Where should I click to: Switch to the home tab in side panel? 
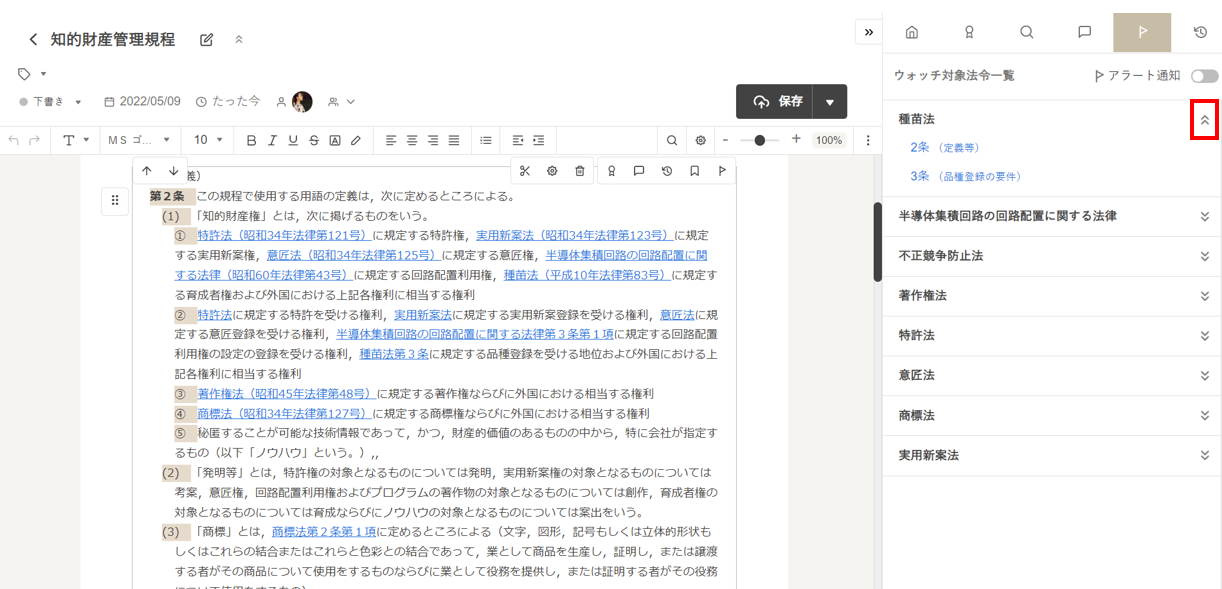coord(911,32)
